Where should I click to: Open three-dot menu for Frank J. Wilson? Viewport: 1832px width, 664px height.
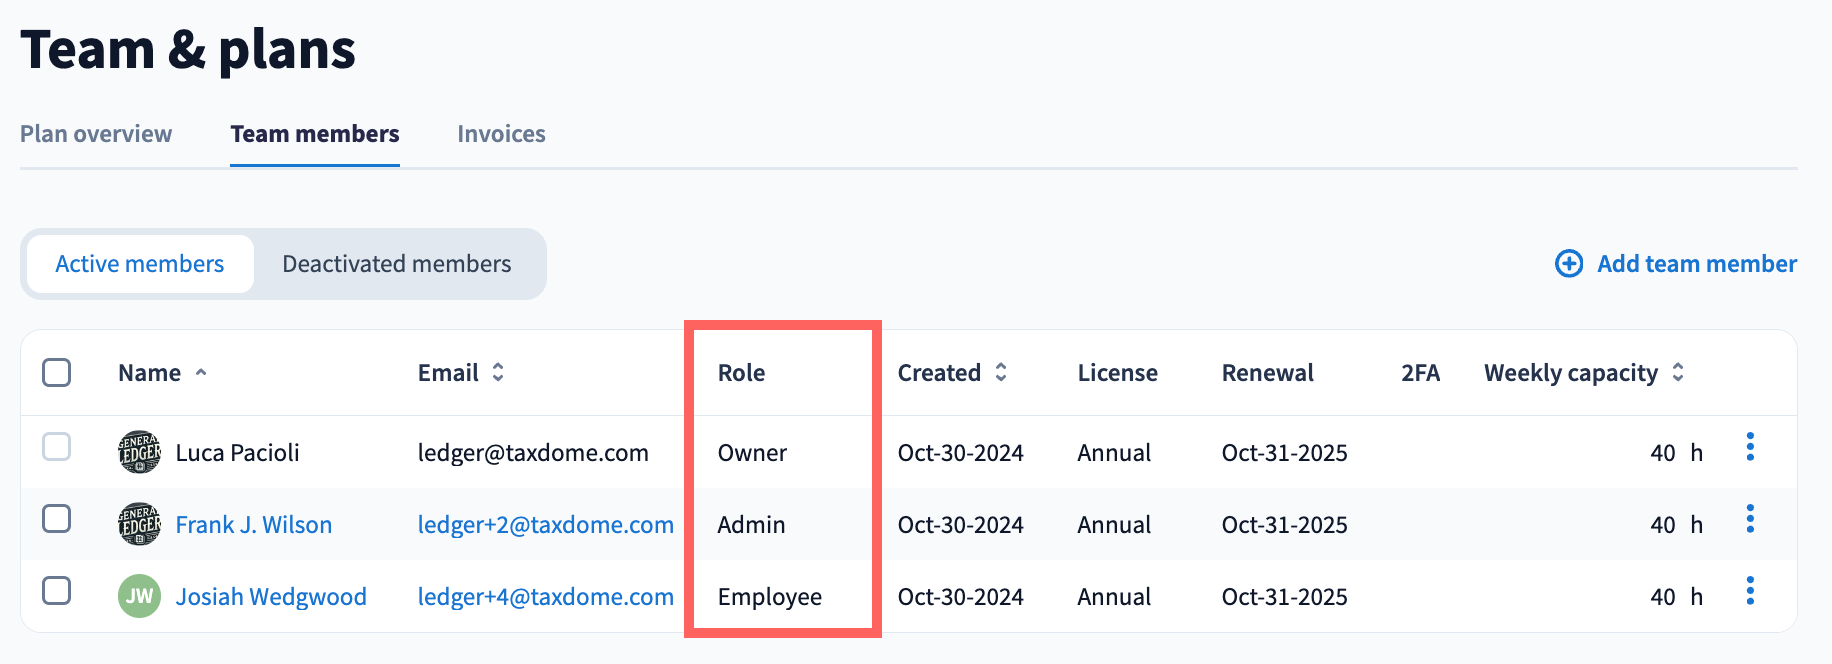(x=1750, y=519)
